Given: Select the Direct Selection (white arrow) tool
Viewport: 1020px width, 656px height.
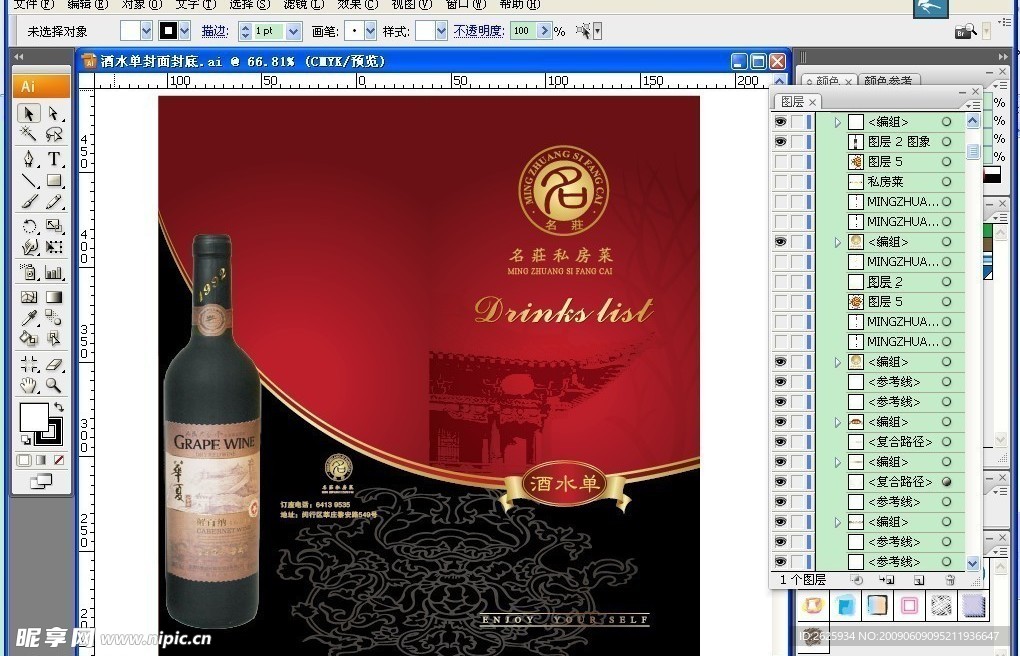Looking at the screenshot, I should (x=54, y=113).
